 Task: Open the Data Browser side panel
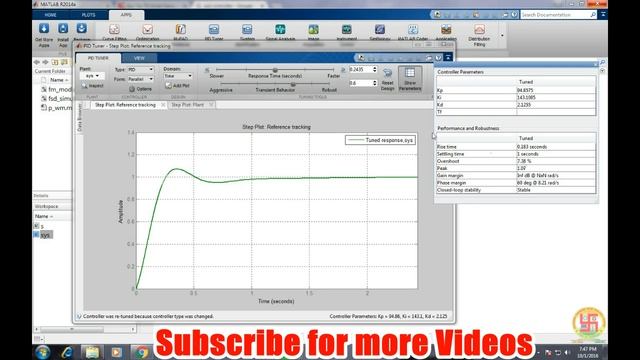(x=80, y=118)
